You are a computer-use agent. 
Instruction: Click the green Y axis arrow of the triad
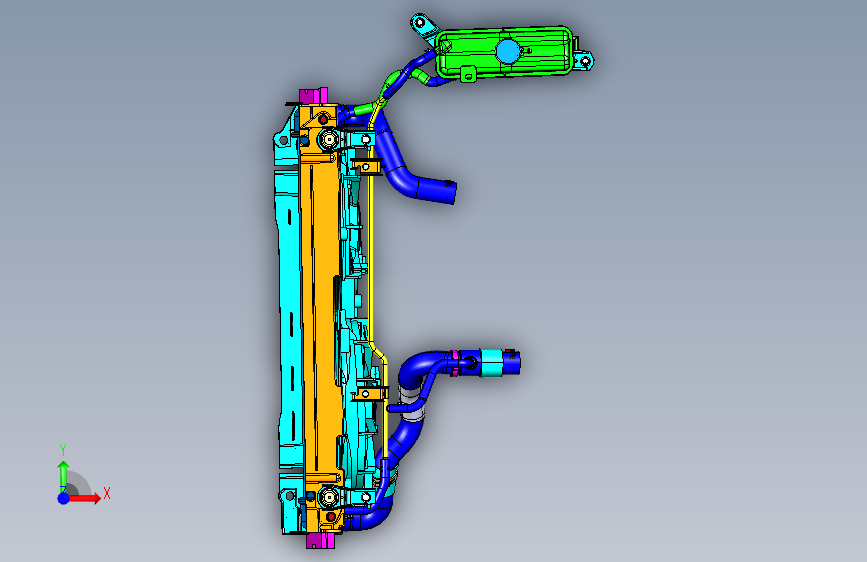pyautogui.click(x=64, y=476)
